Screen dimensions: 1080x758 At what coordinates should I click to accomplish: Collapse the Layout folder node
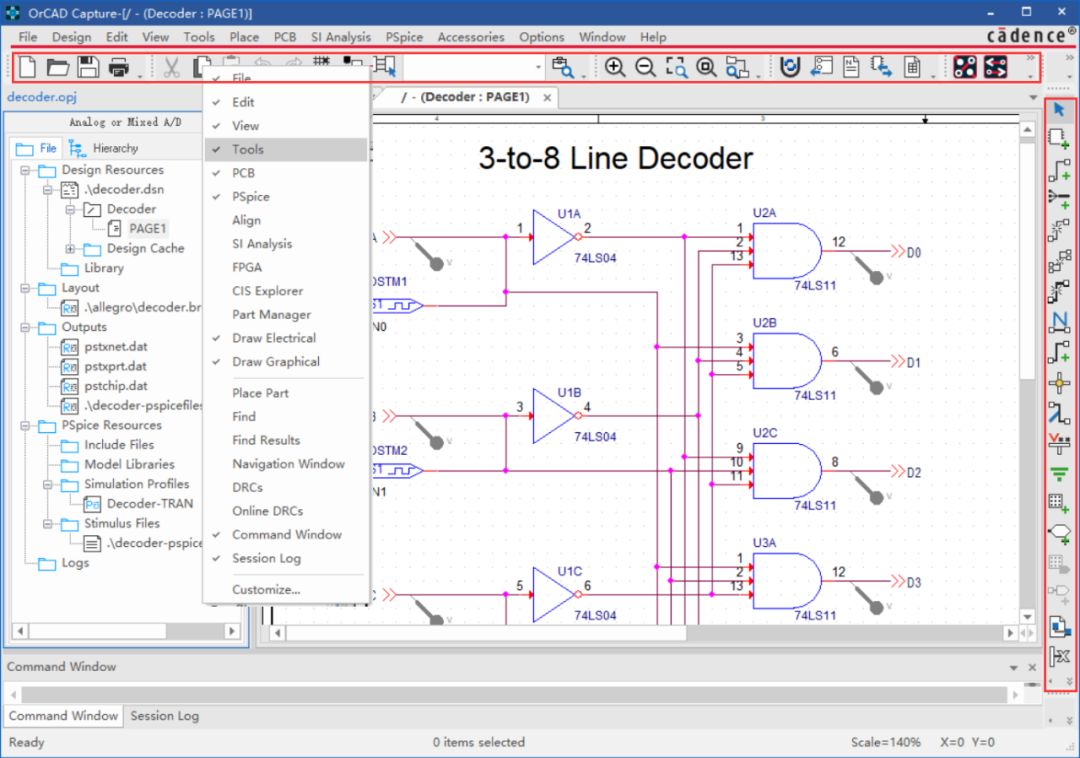pos(25,288)
